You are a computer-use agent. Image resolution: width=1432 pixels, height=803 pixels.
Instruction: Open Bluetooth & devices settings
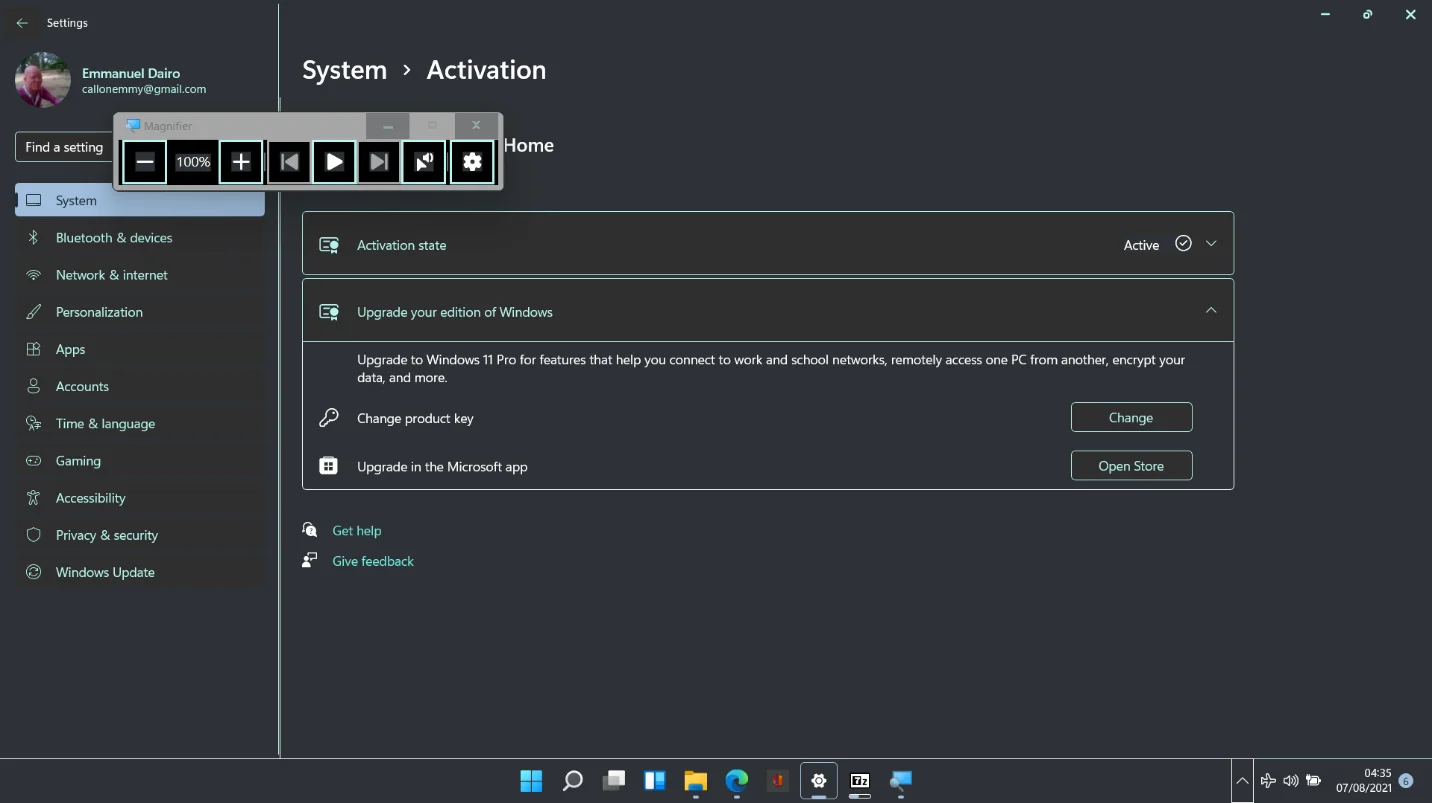click(x=140, y=238)
